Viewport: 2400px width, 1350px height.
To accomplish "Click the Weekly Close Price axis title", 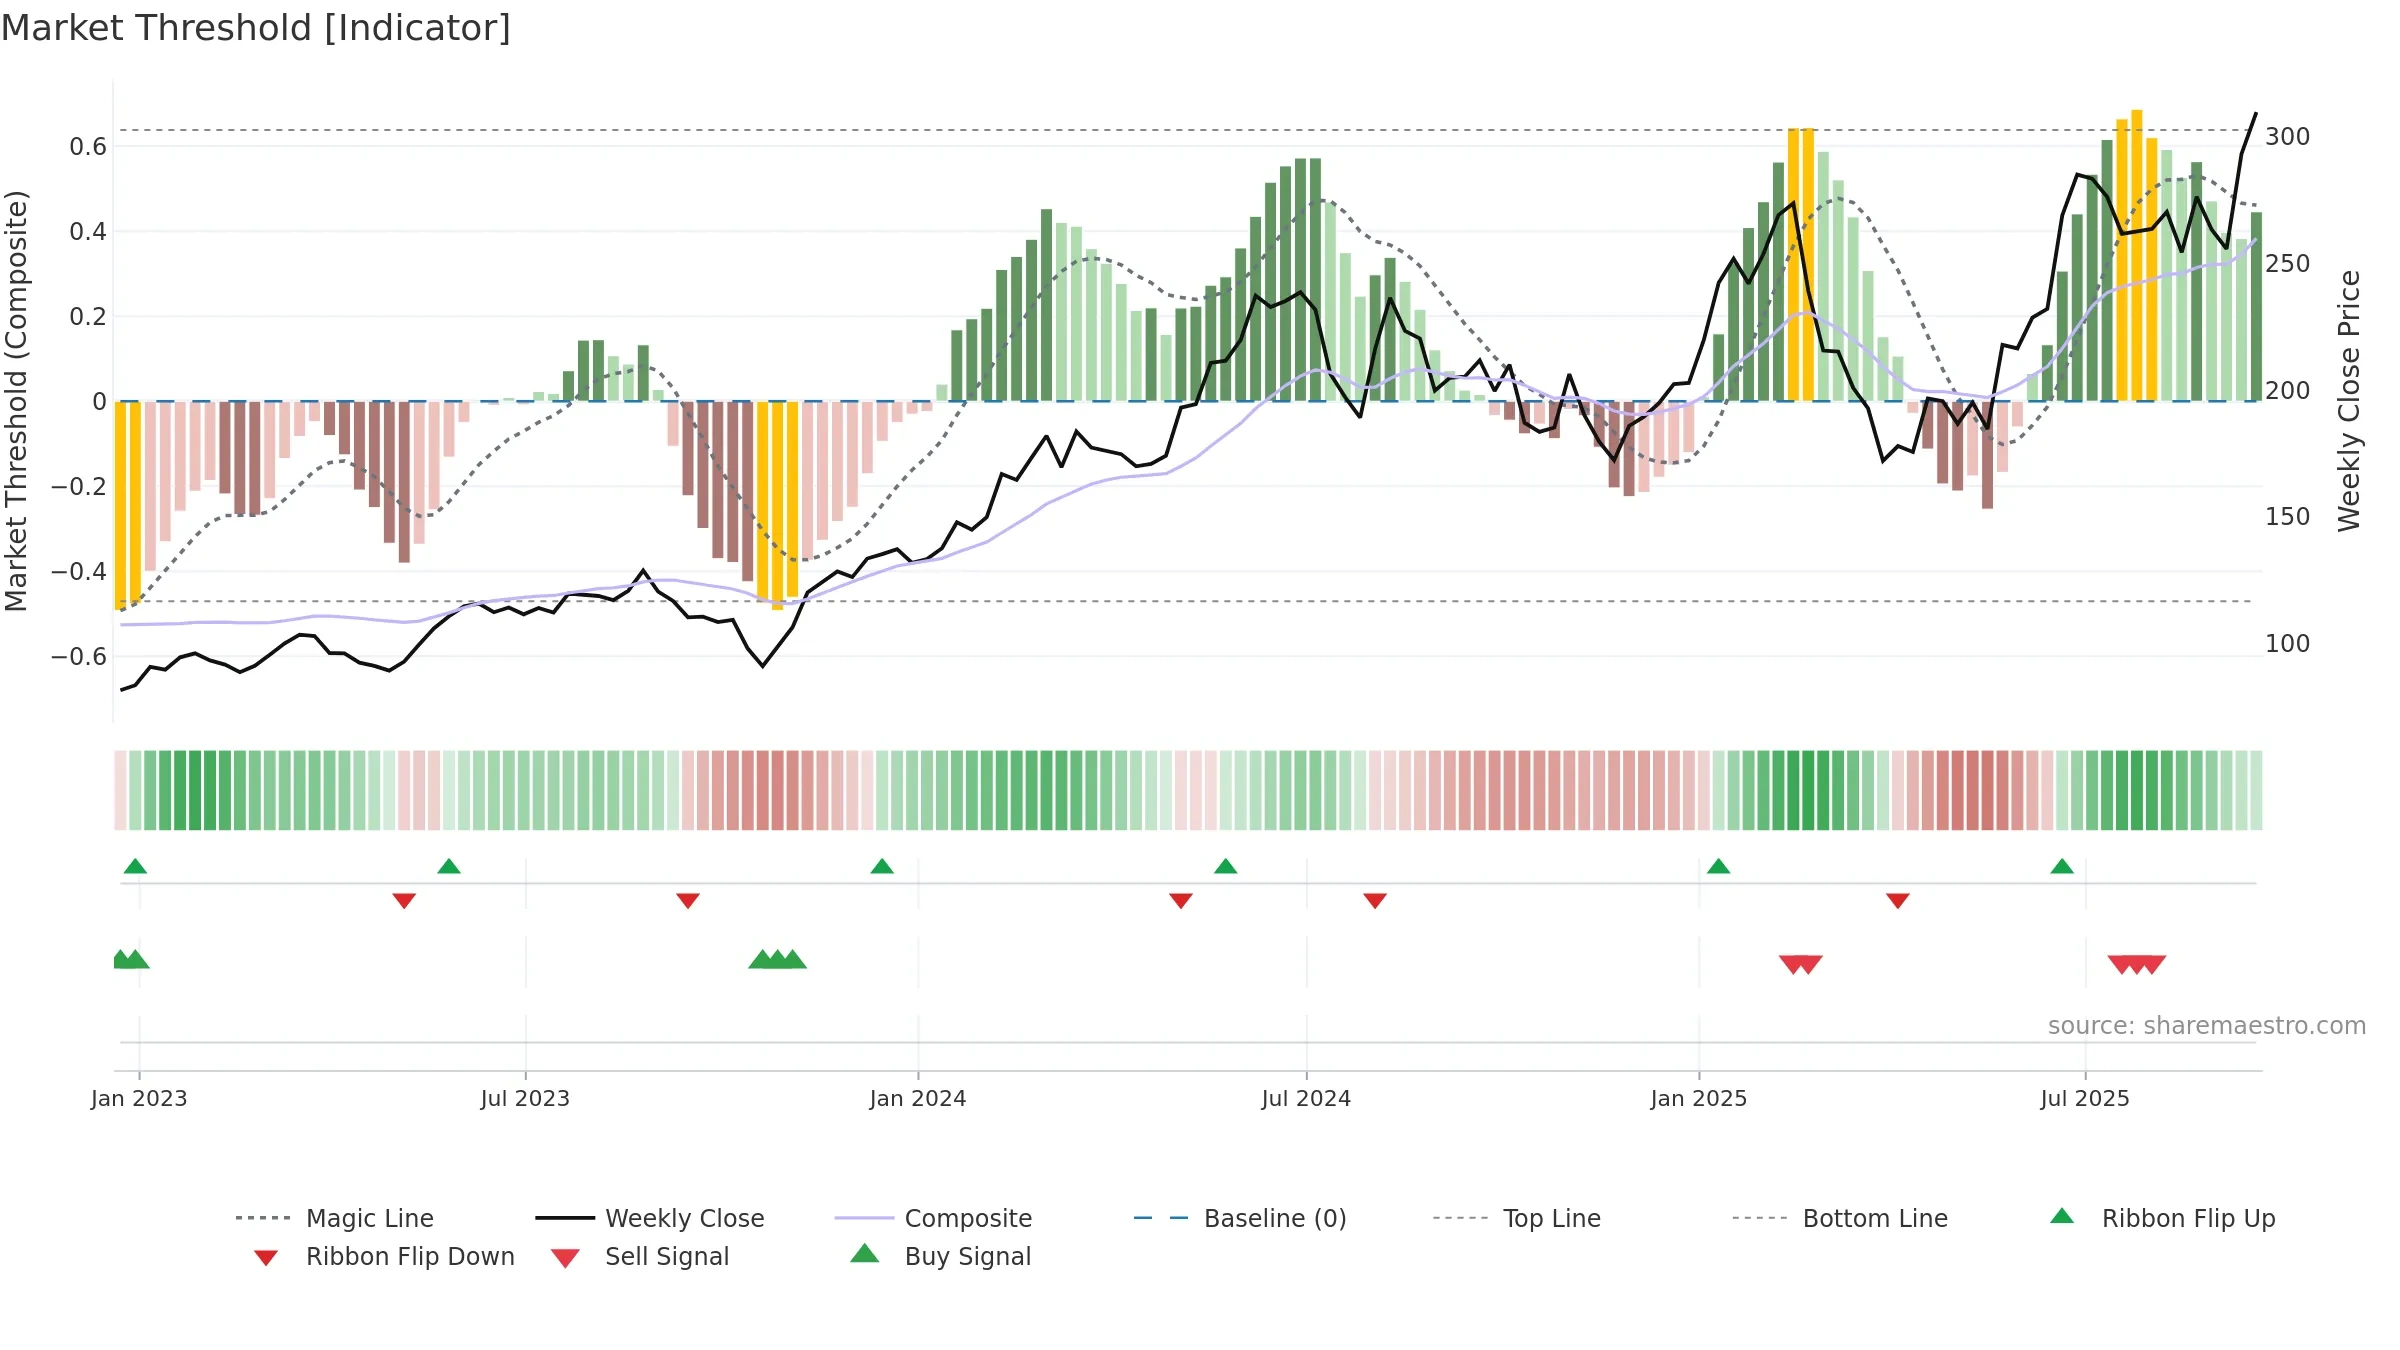I will [2349, 401].
